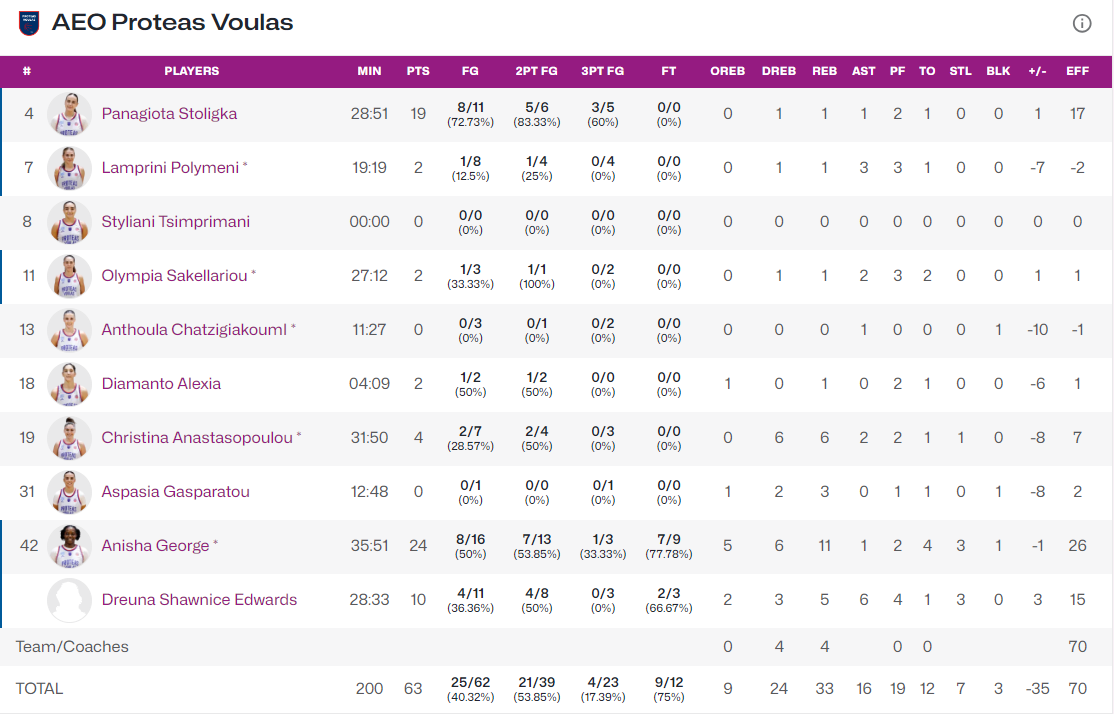The width and height of the screenshot is (1114, 714).
Task: Open Lamprini Polymeni player link
Action: (170, 168)
